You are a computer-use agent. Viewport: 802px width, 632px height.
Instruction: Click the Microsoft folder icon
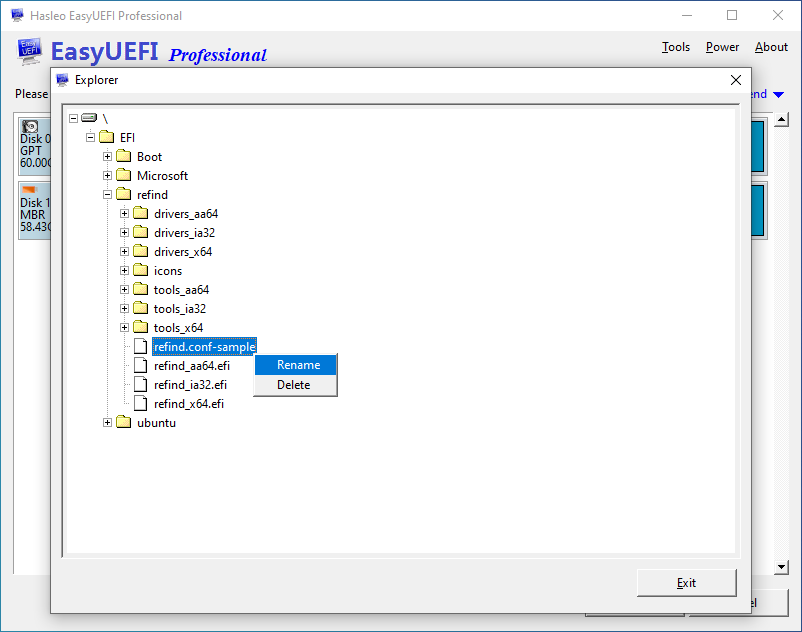pyautogui.click(x=123, y=175)
